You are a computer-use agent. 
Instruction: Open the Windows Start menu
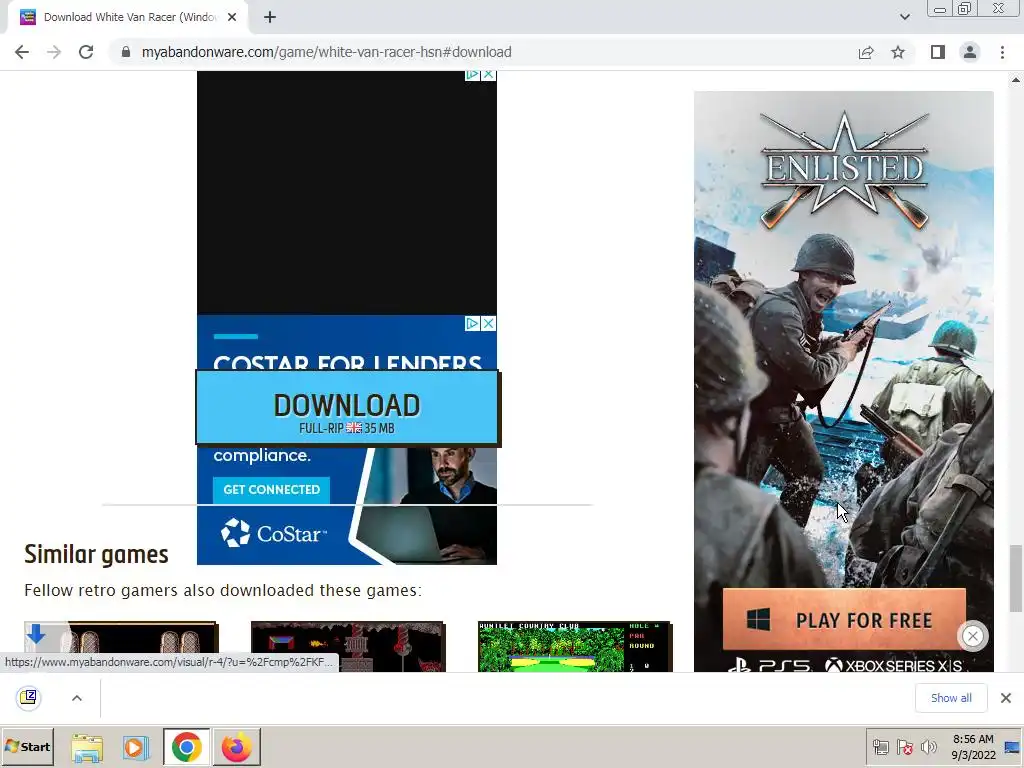pyautogui.click(x=27, y=746)
